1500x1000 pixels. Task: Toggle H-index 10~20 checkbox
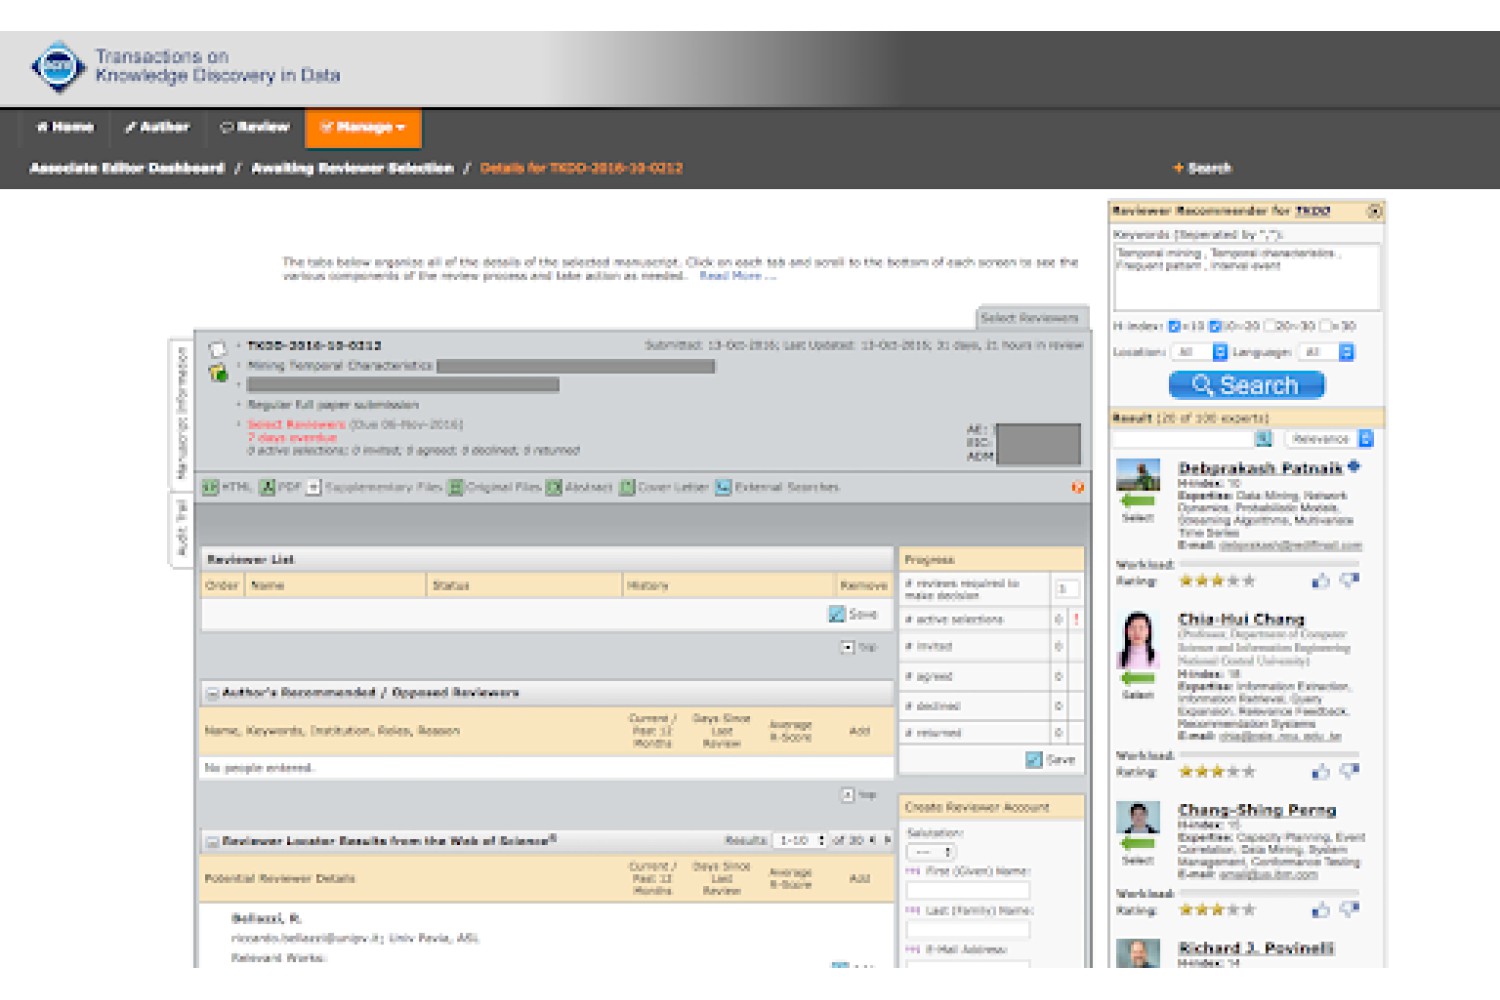click(1215, 326)
